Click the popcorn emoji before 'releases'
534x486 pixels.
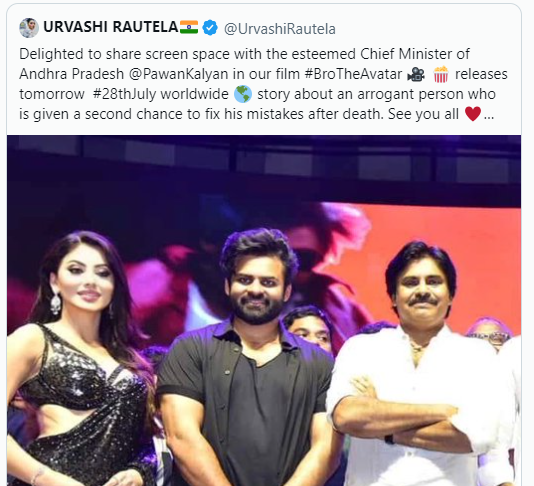pos(441,74)
